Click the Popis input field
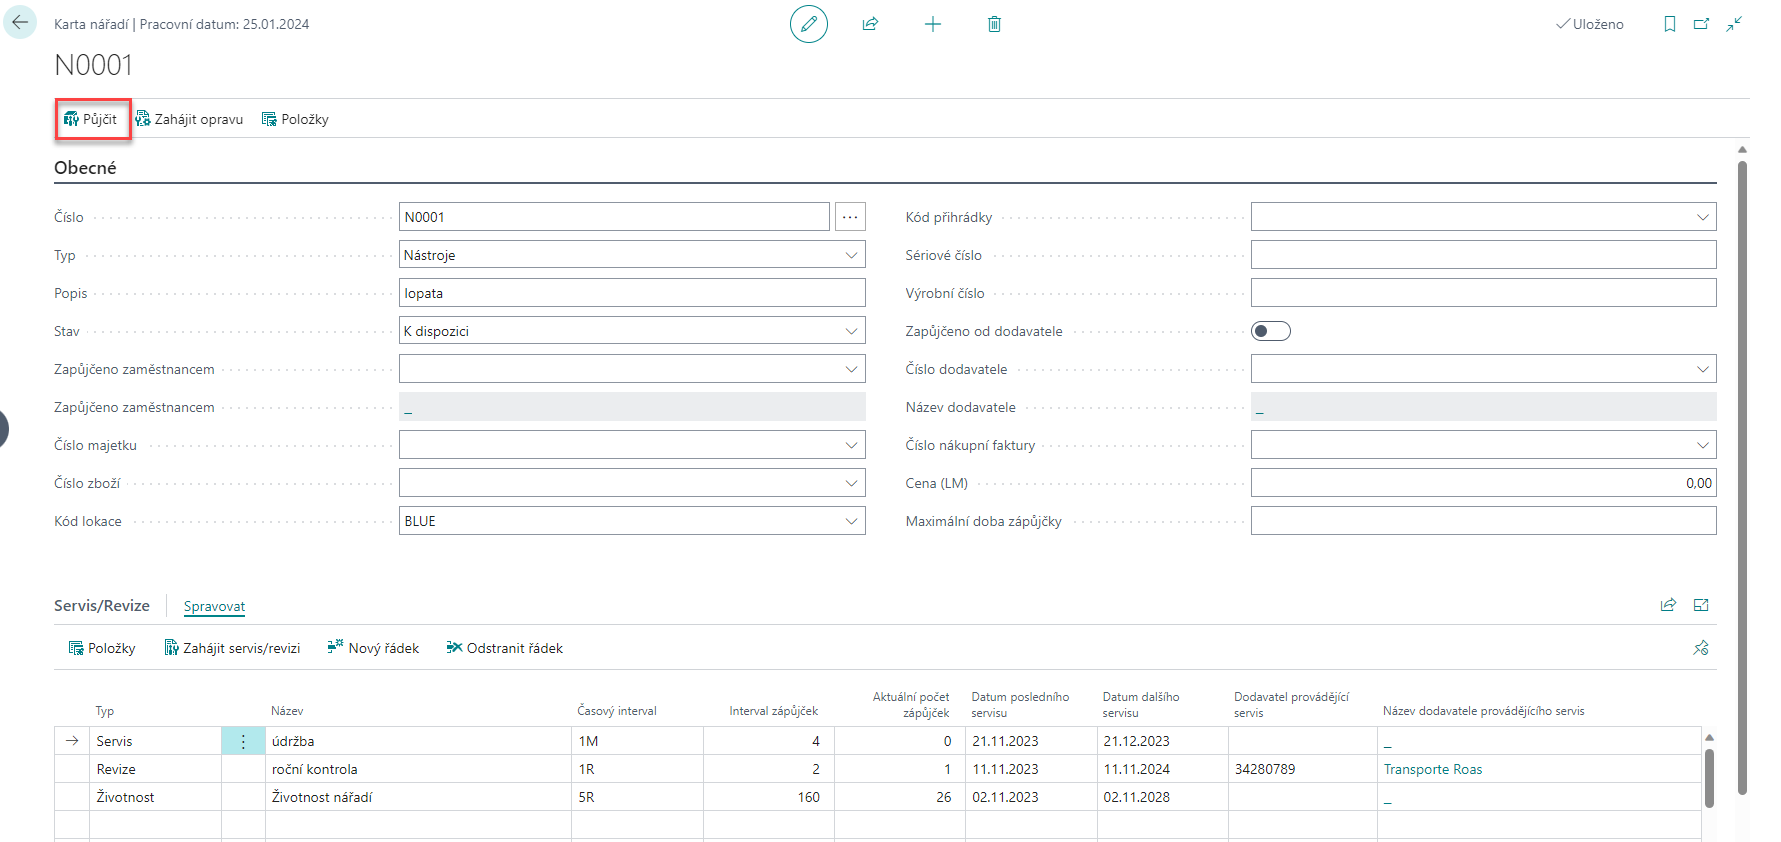Image resolution: width=1781 pixels, height=842 pixels. click(x=631, y=293)
